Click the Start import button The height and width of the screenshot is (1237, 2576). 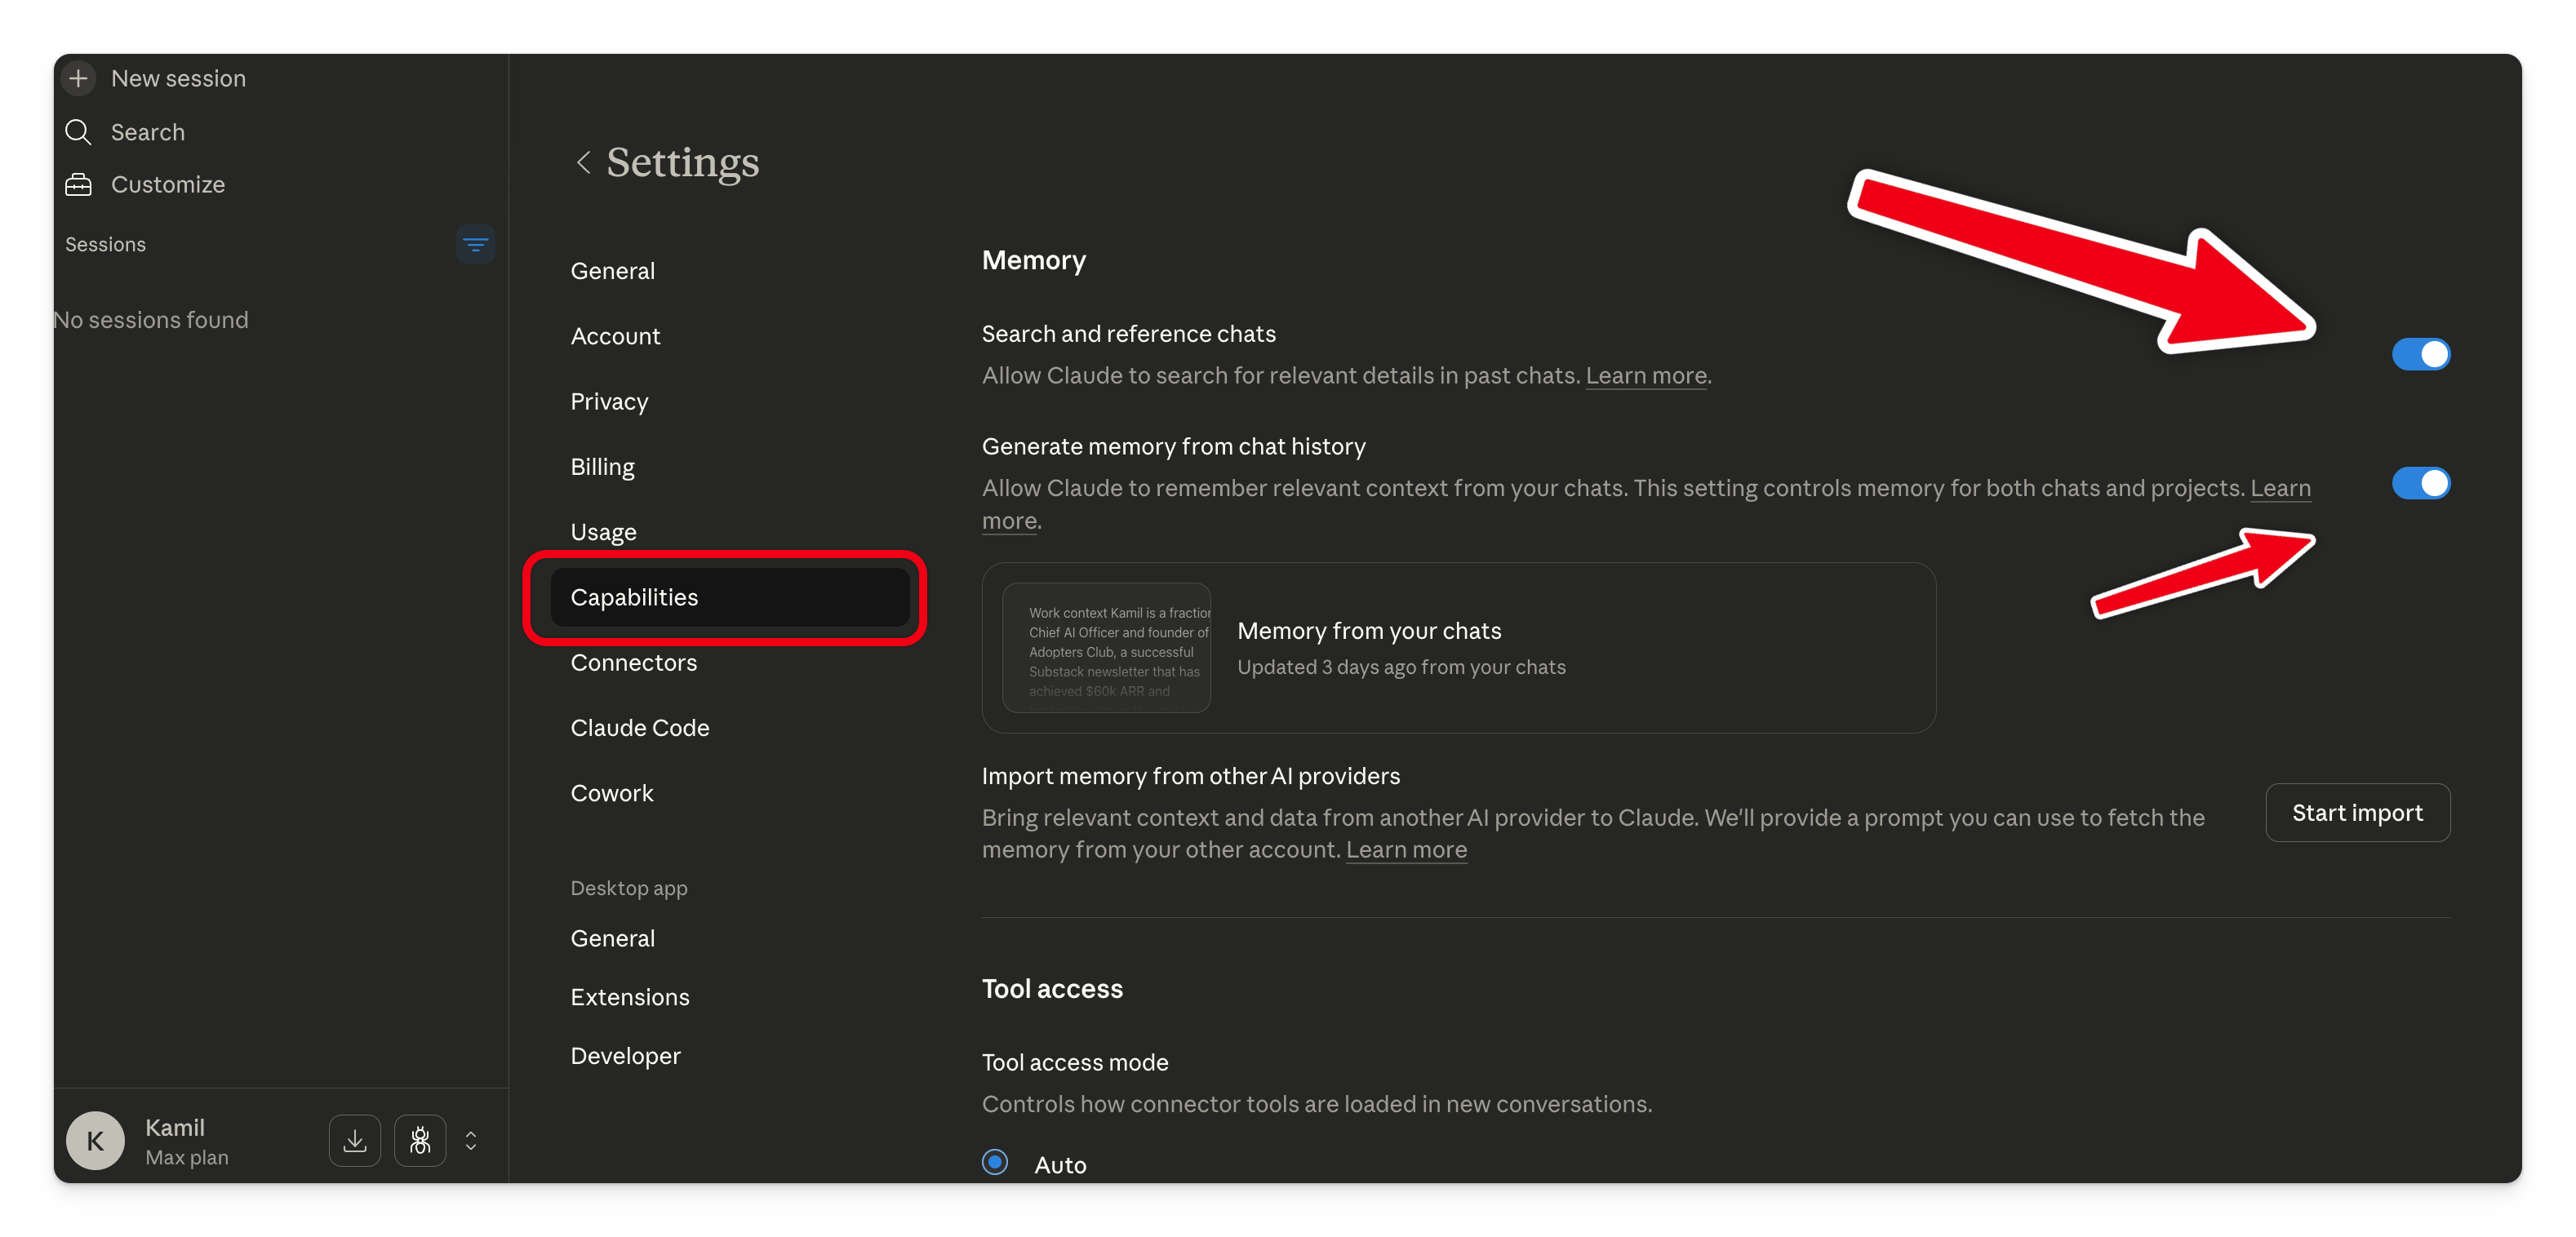pyautogui.click(x=2357, y=813)
